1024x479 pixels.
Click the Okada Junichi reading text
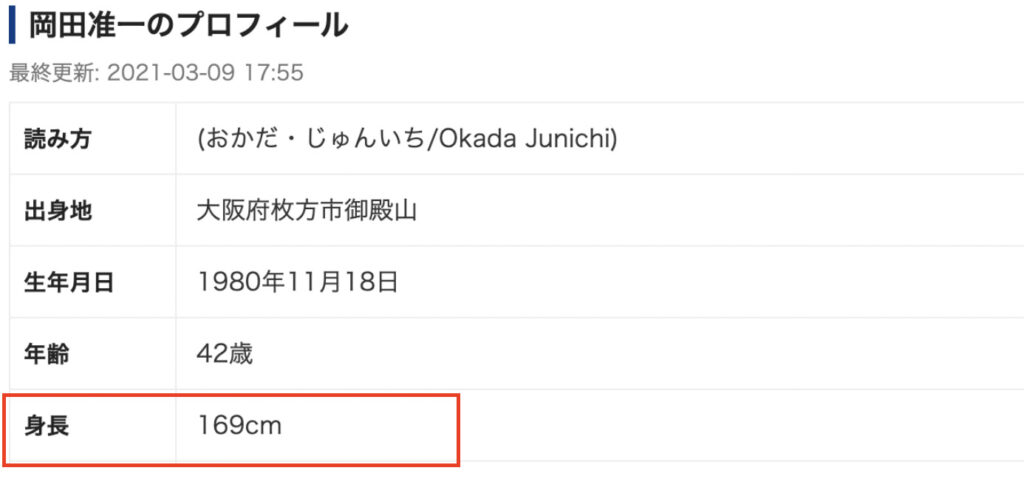[528, 139]
